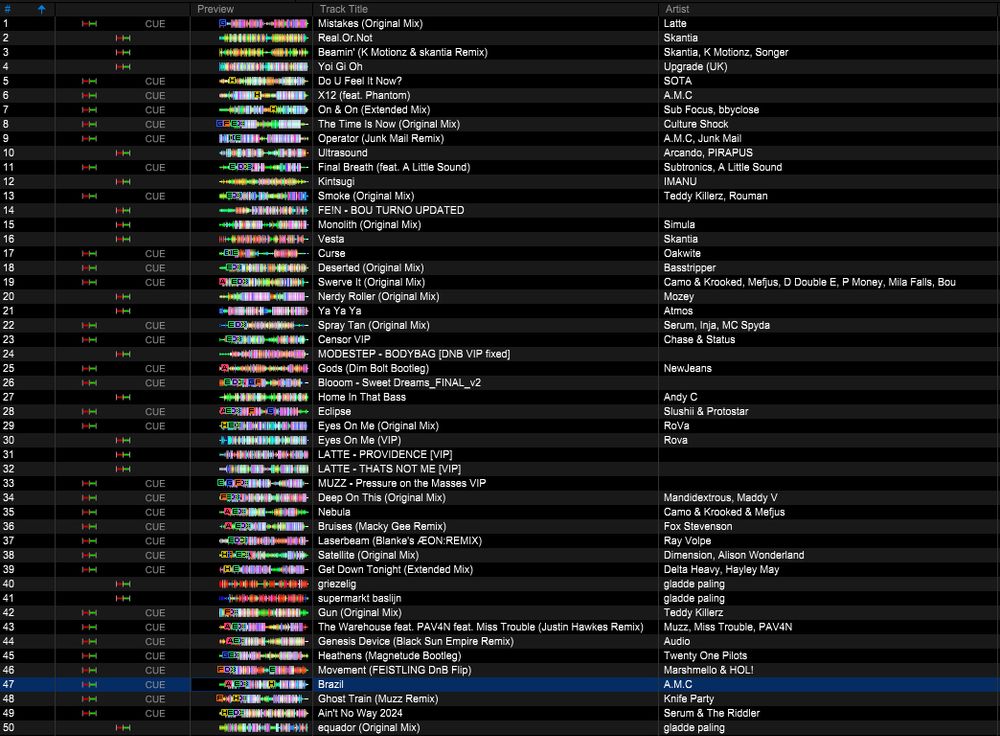Click the beatgrid icon on Vesta row

[x=122, y=239]
